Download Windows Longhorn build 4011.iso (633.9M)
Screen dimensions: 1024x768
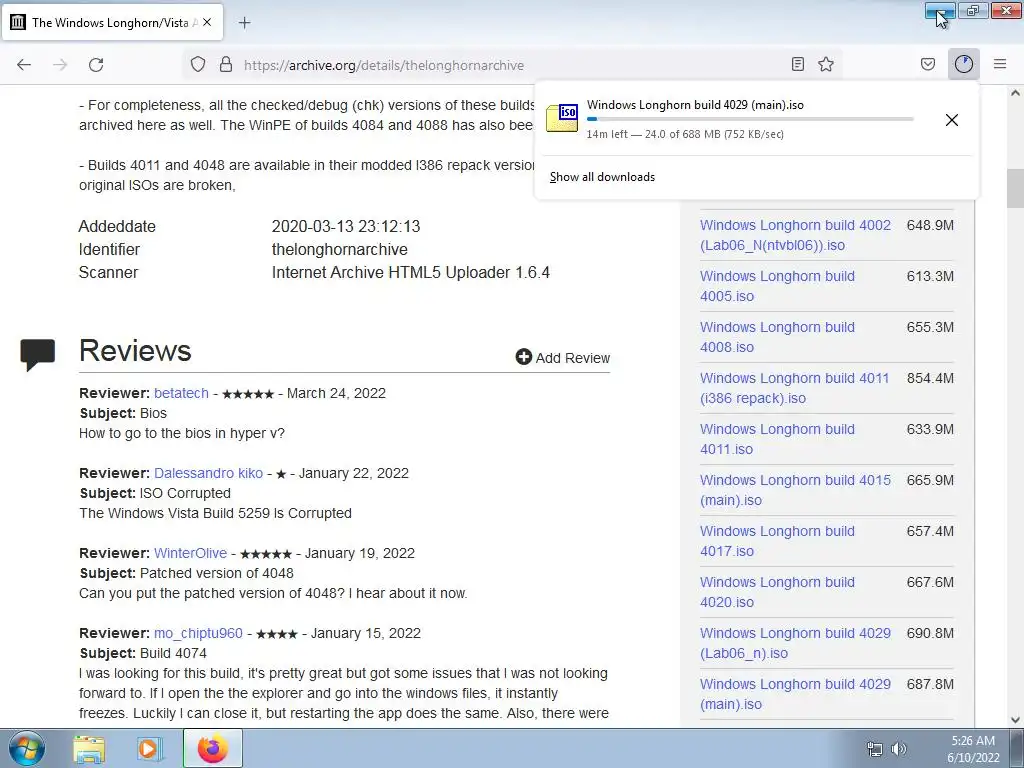777,439
